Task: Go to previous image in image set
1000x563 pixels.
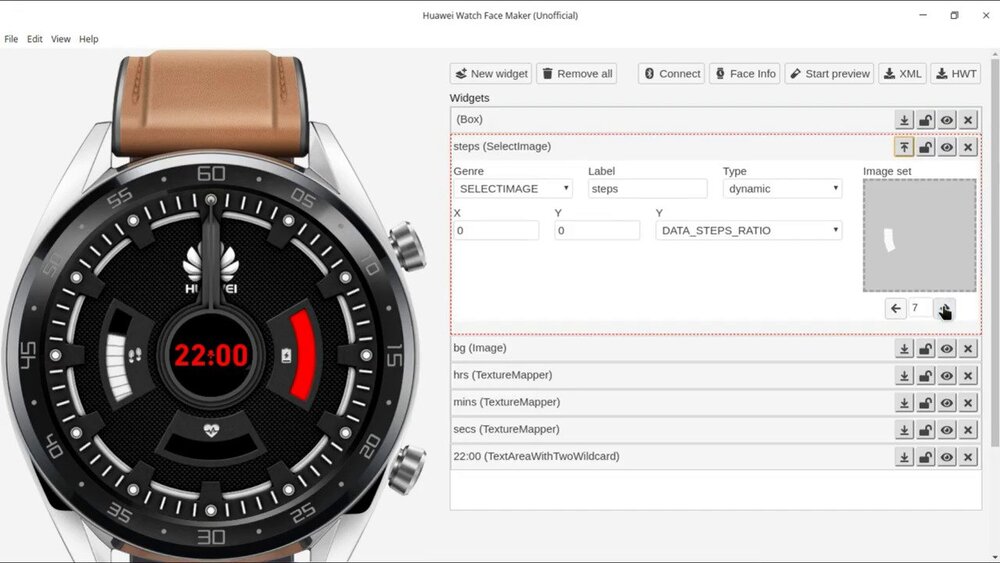Action: pyautogui.click(x=896, y=308)
